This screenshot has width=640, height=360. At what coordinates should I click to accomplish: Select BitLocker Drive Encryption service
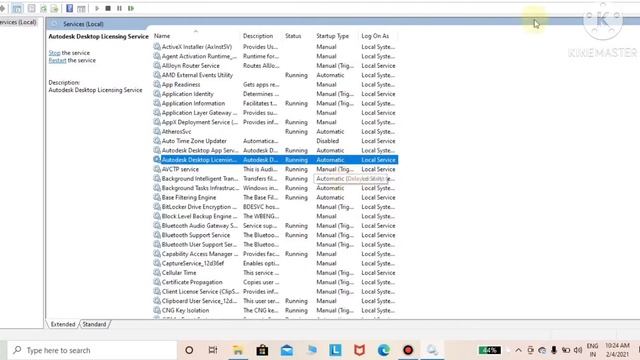[x=275, y=207]
